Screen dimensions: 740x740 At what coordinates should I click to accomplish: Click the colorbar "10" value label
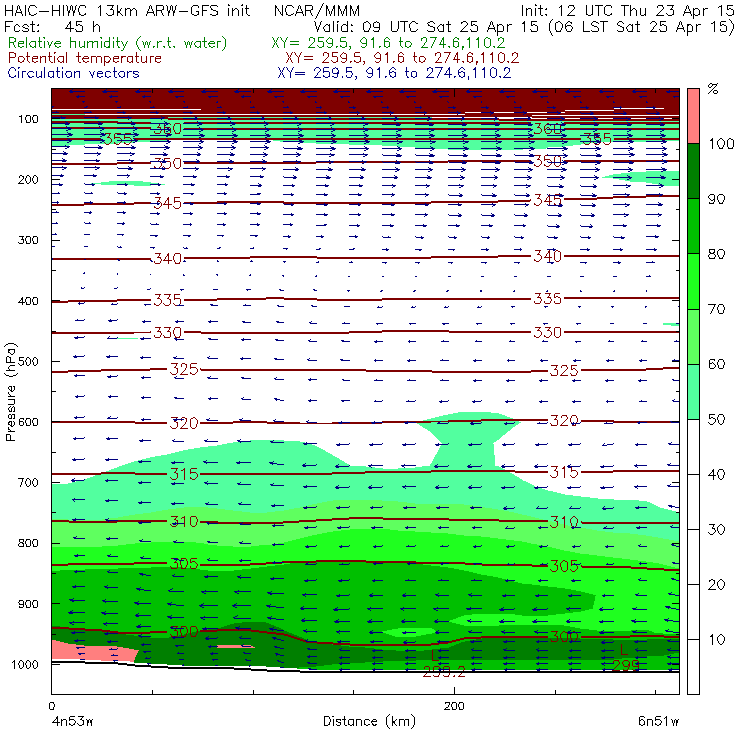716,640
